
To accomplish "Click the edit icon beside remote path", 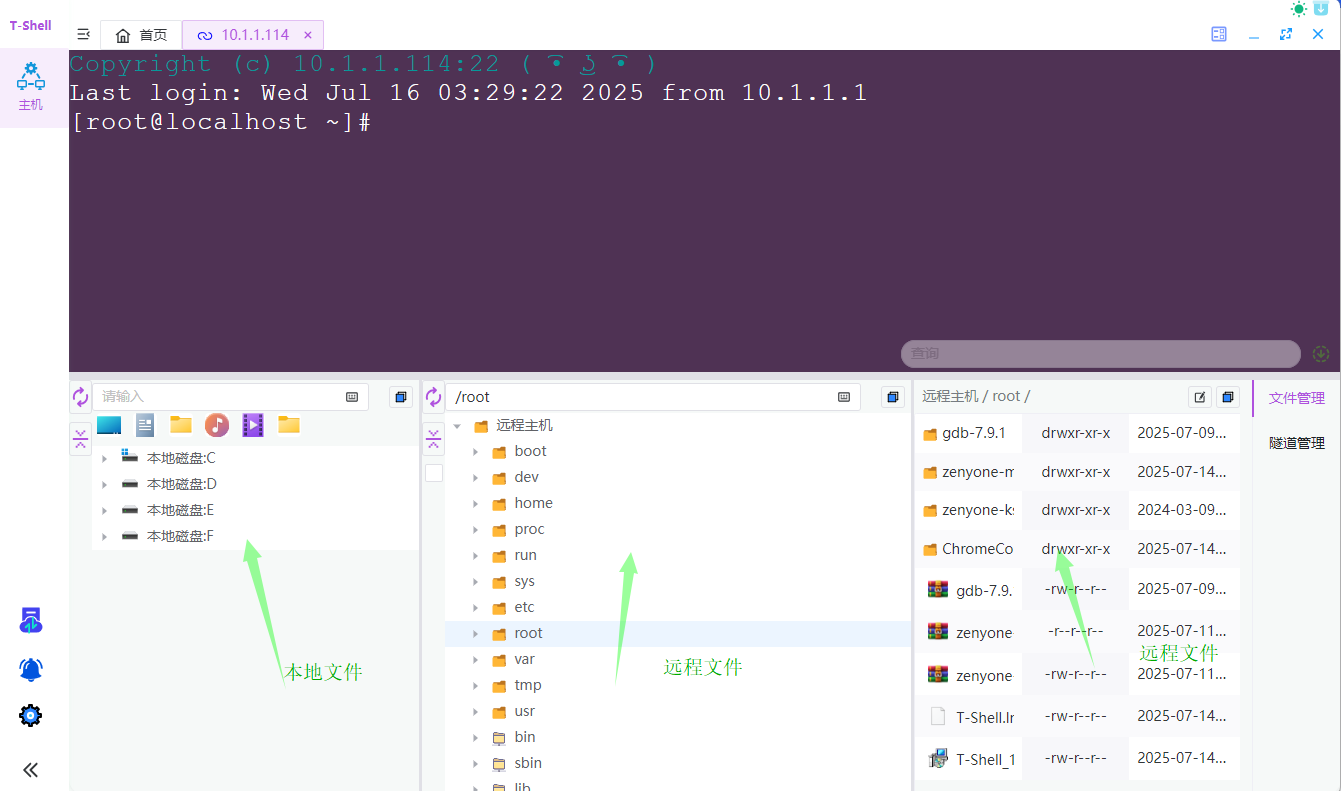I will [x=1200, y=397].
